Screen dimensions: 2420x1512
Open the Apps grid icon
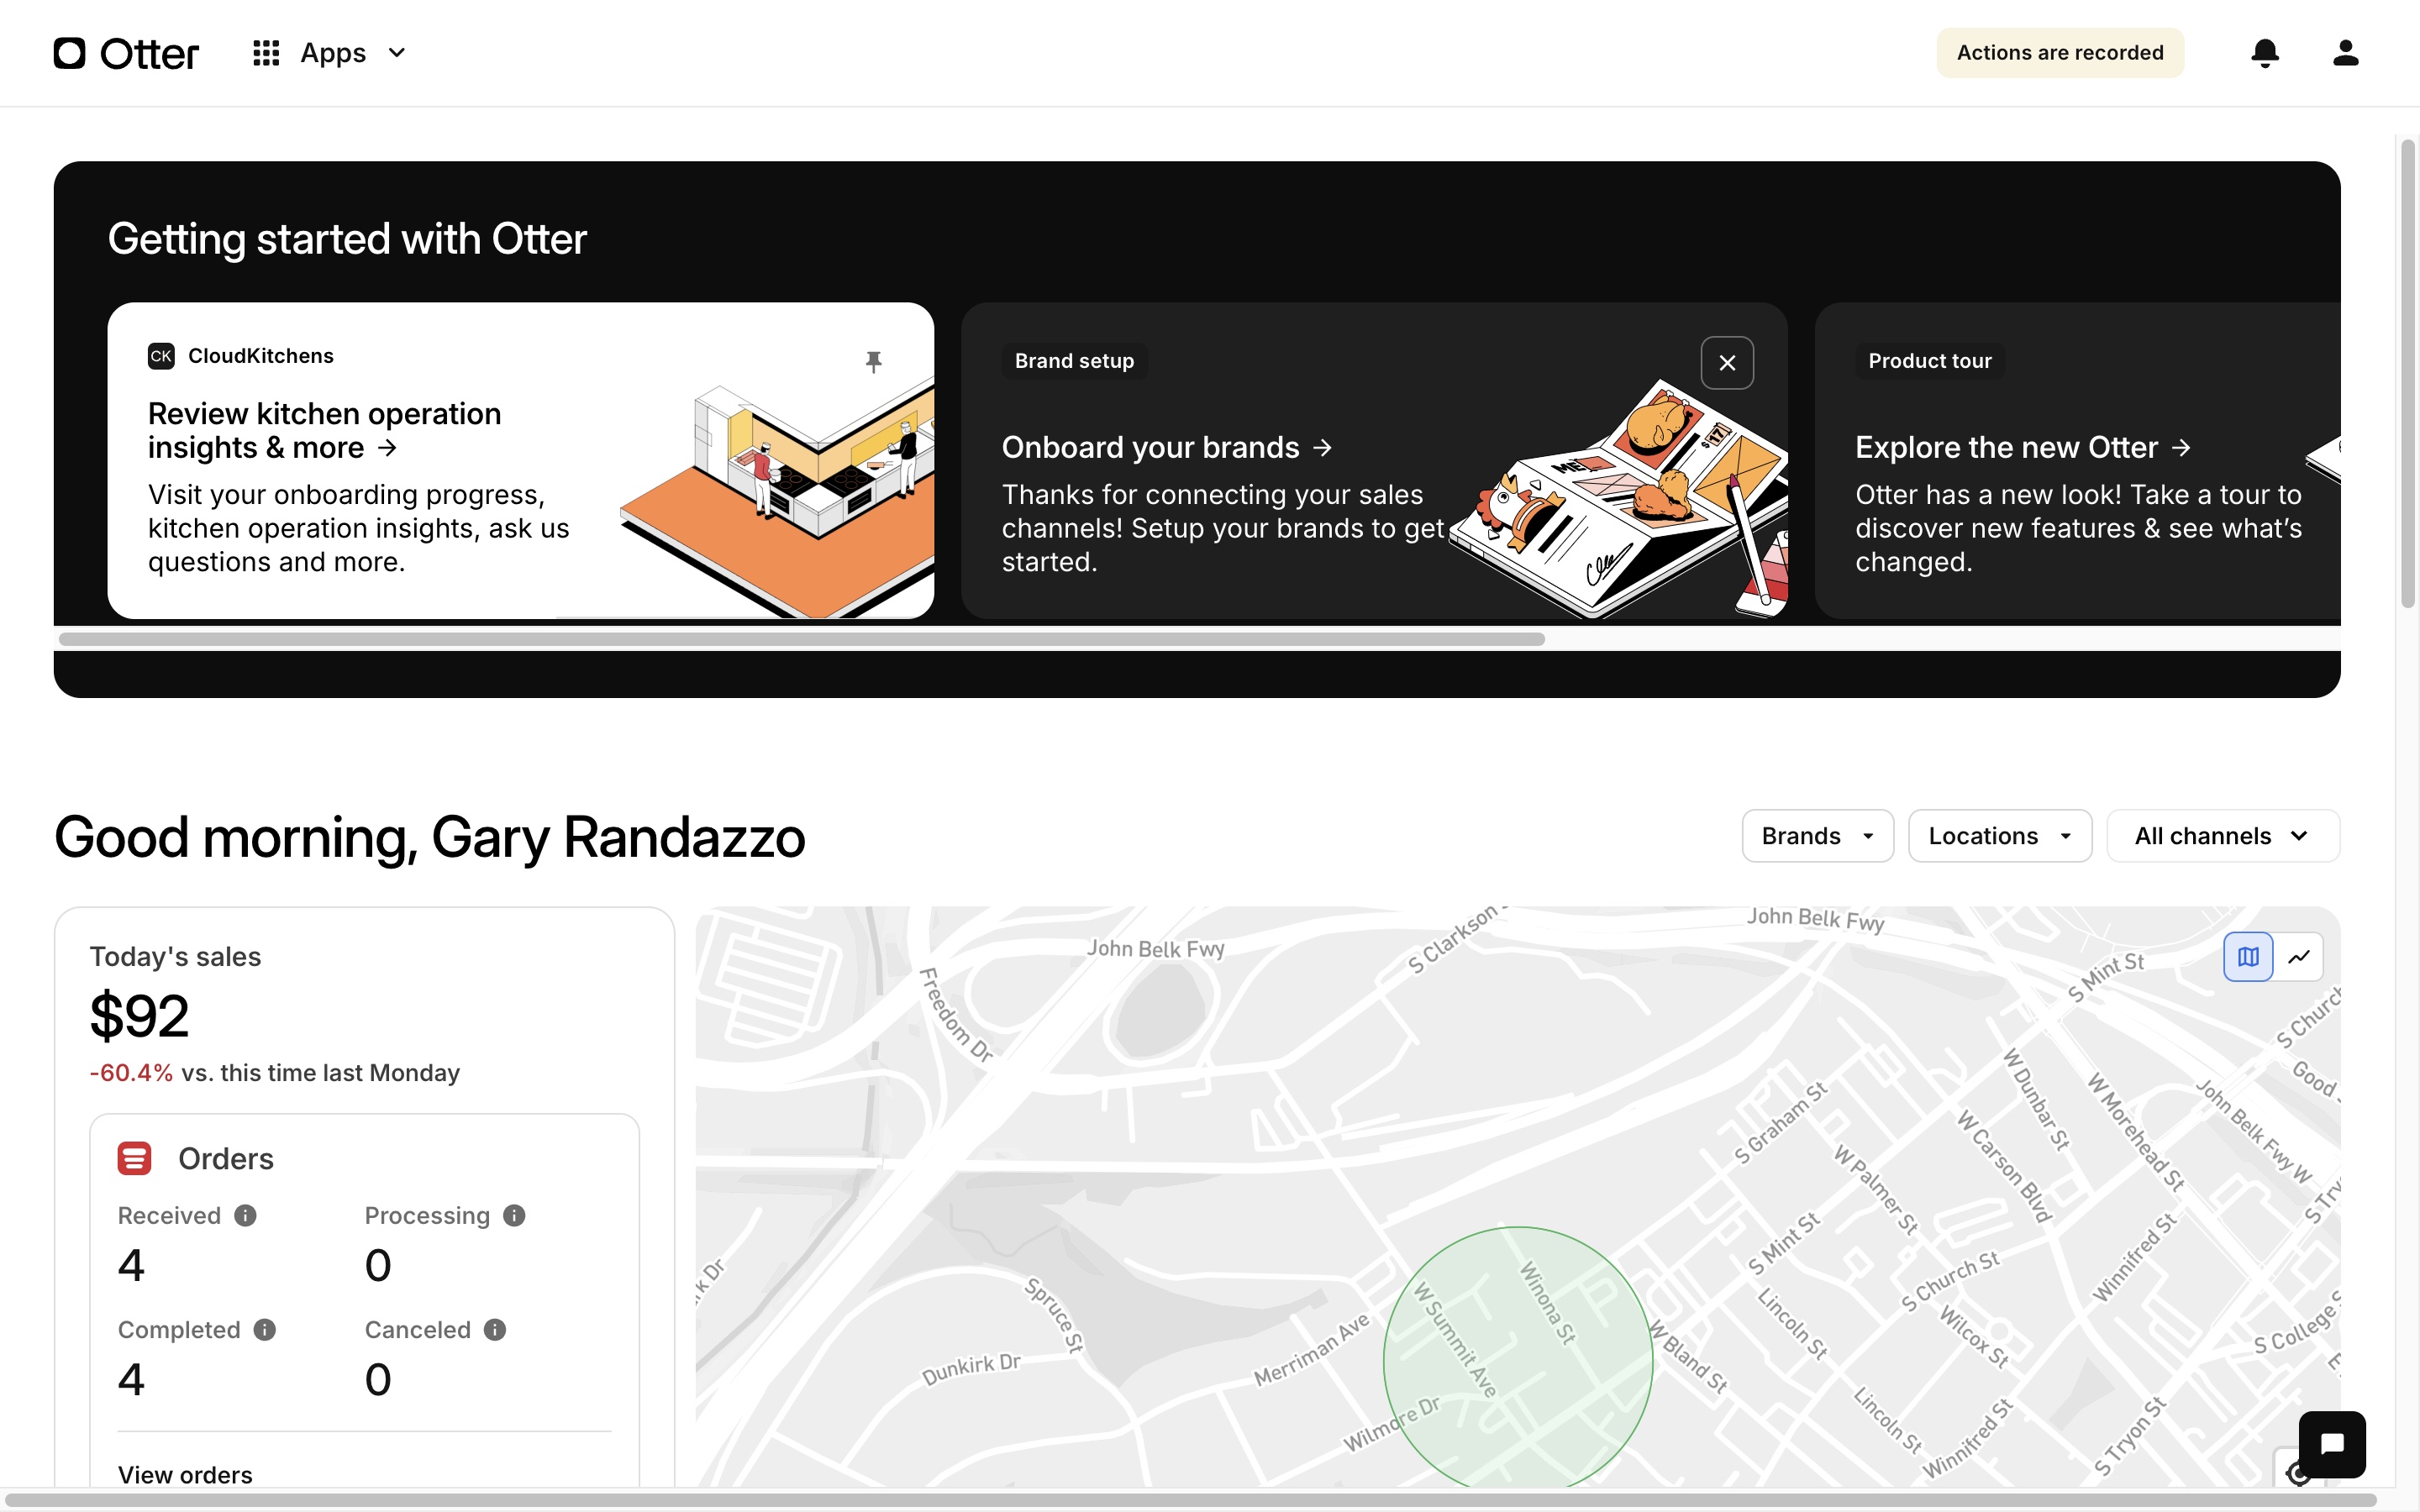pyautogui.click(x=266, y=53)
